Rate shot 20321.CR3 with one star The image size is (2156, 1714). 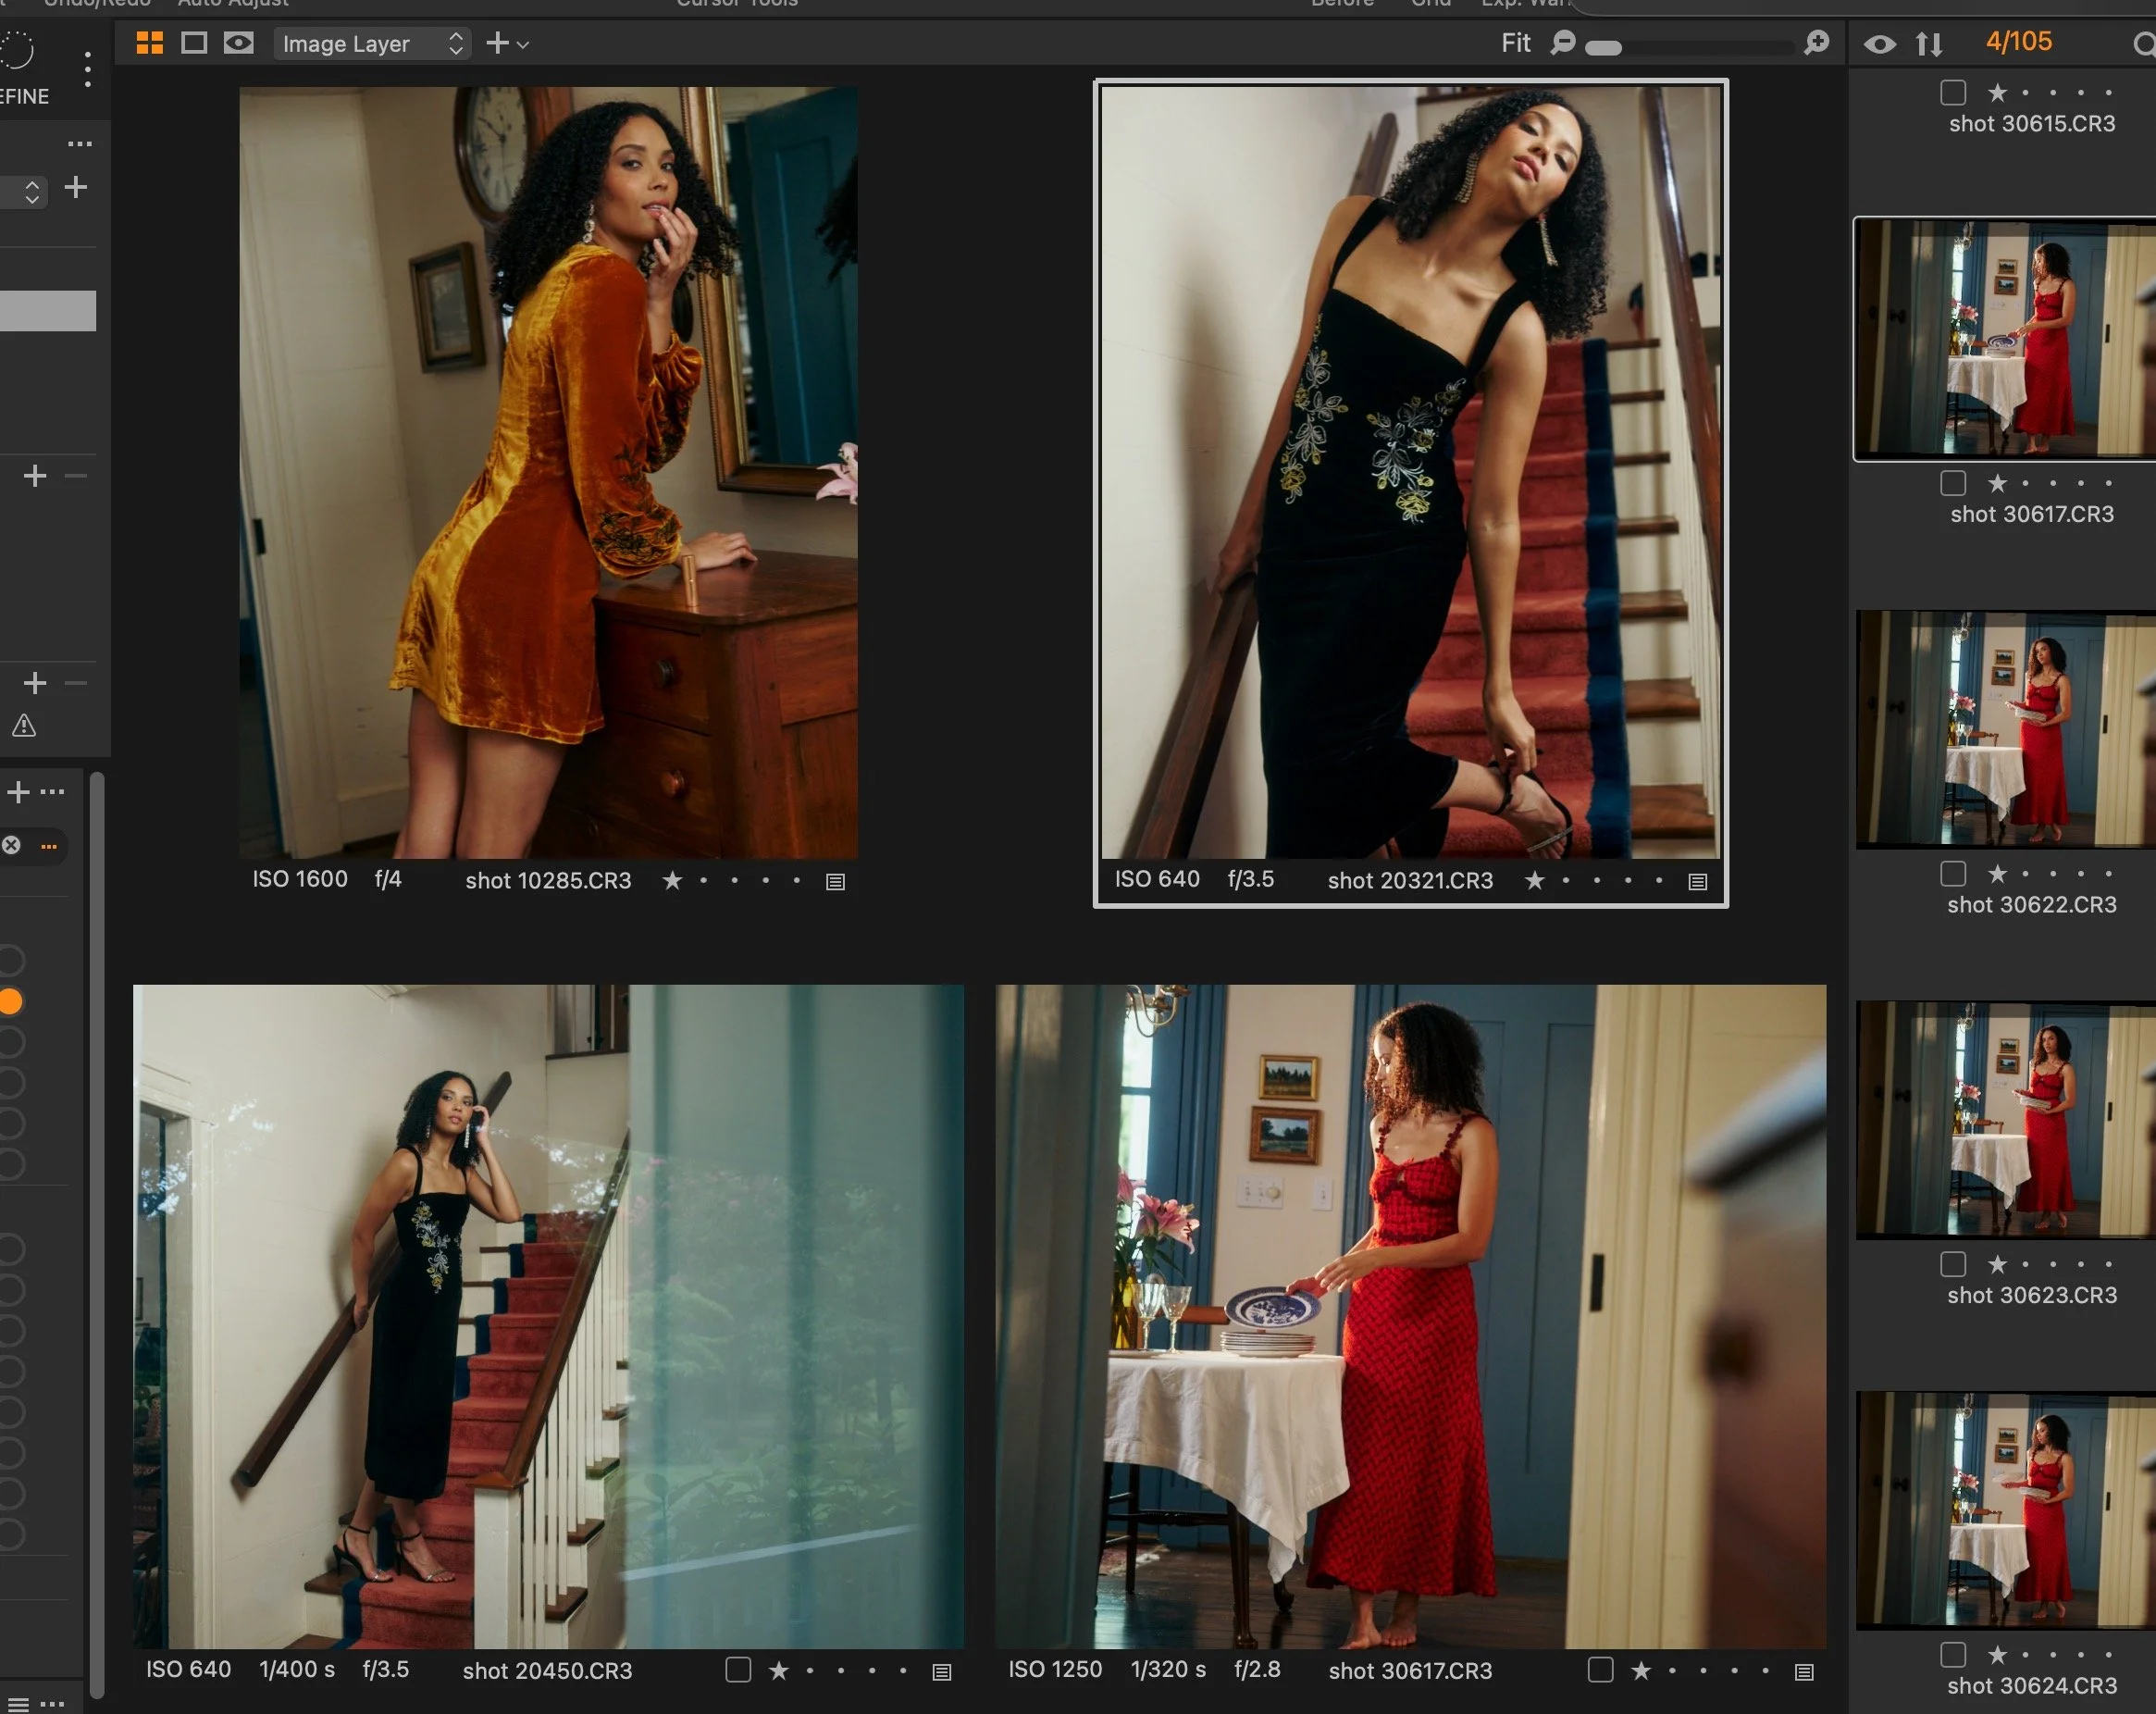1535,880
